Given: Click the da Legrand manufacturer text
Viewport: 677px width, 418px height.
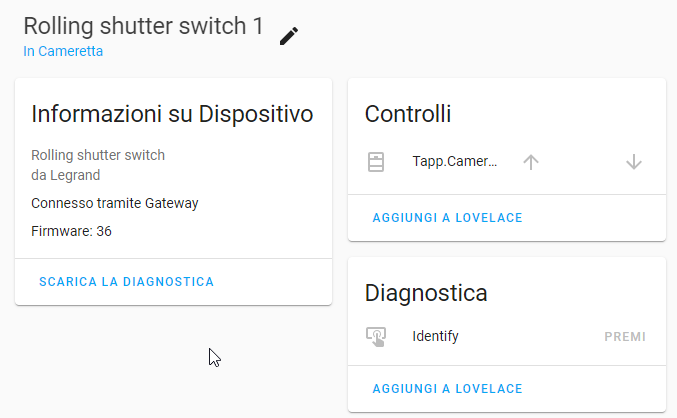Looking at the screenshot, I should (66, 175).
